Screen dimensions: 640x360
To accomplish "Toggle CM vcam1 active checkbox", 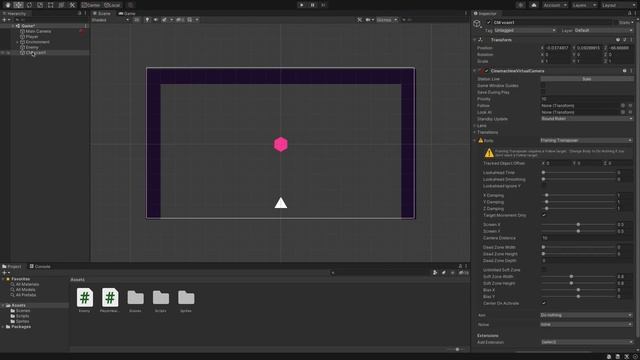I will [489, 22].
